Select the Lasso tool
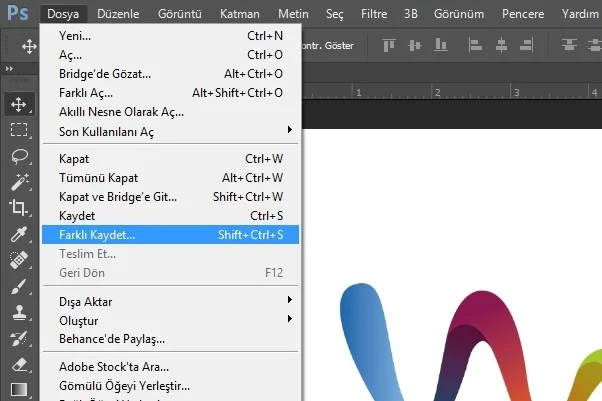The width and height of the screenshot is (602, 401). (x=19, y=156)
